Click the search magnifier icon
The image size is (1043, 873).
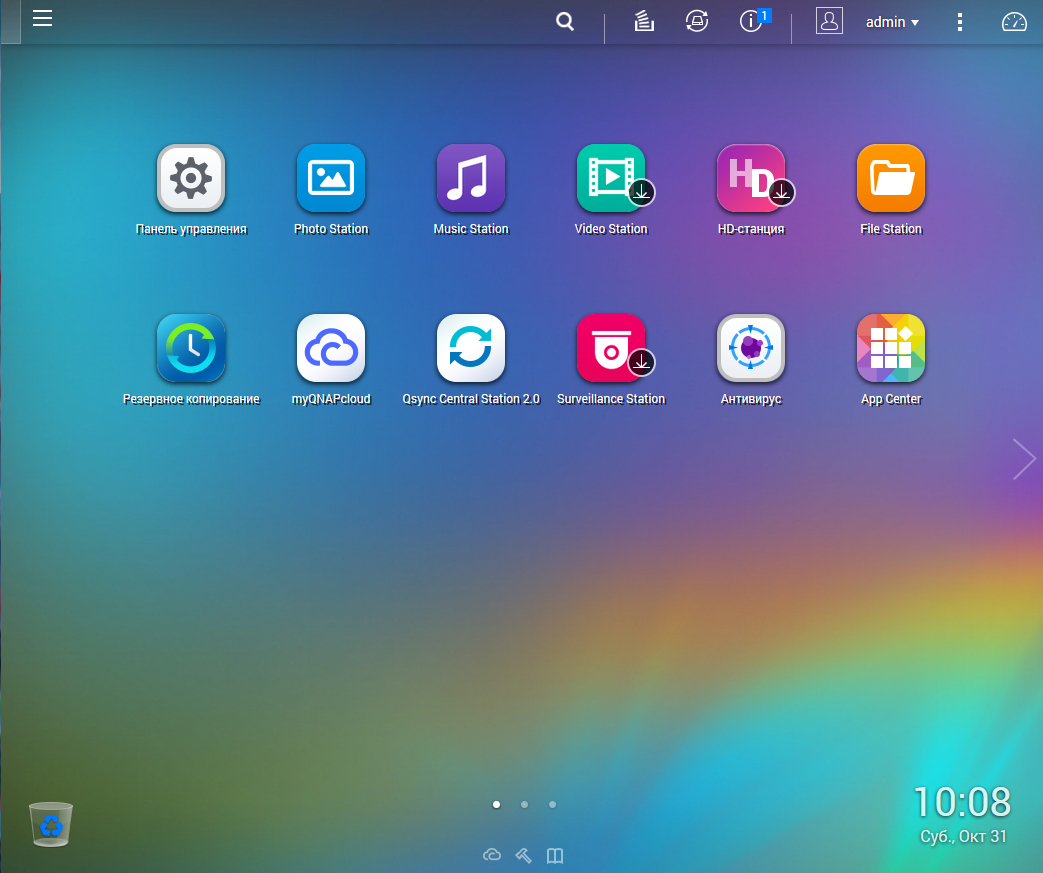point(565,22)
